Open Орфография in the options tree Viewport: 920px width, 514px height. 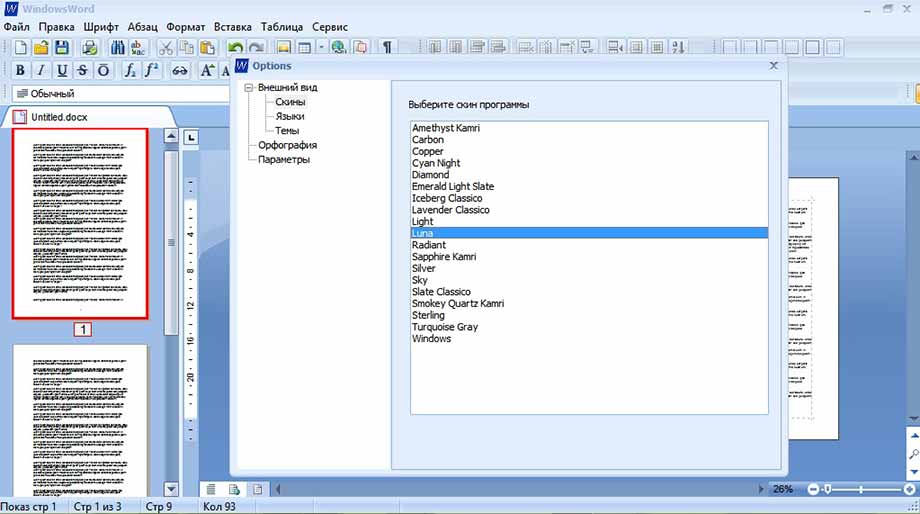point(288,145)
